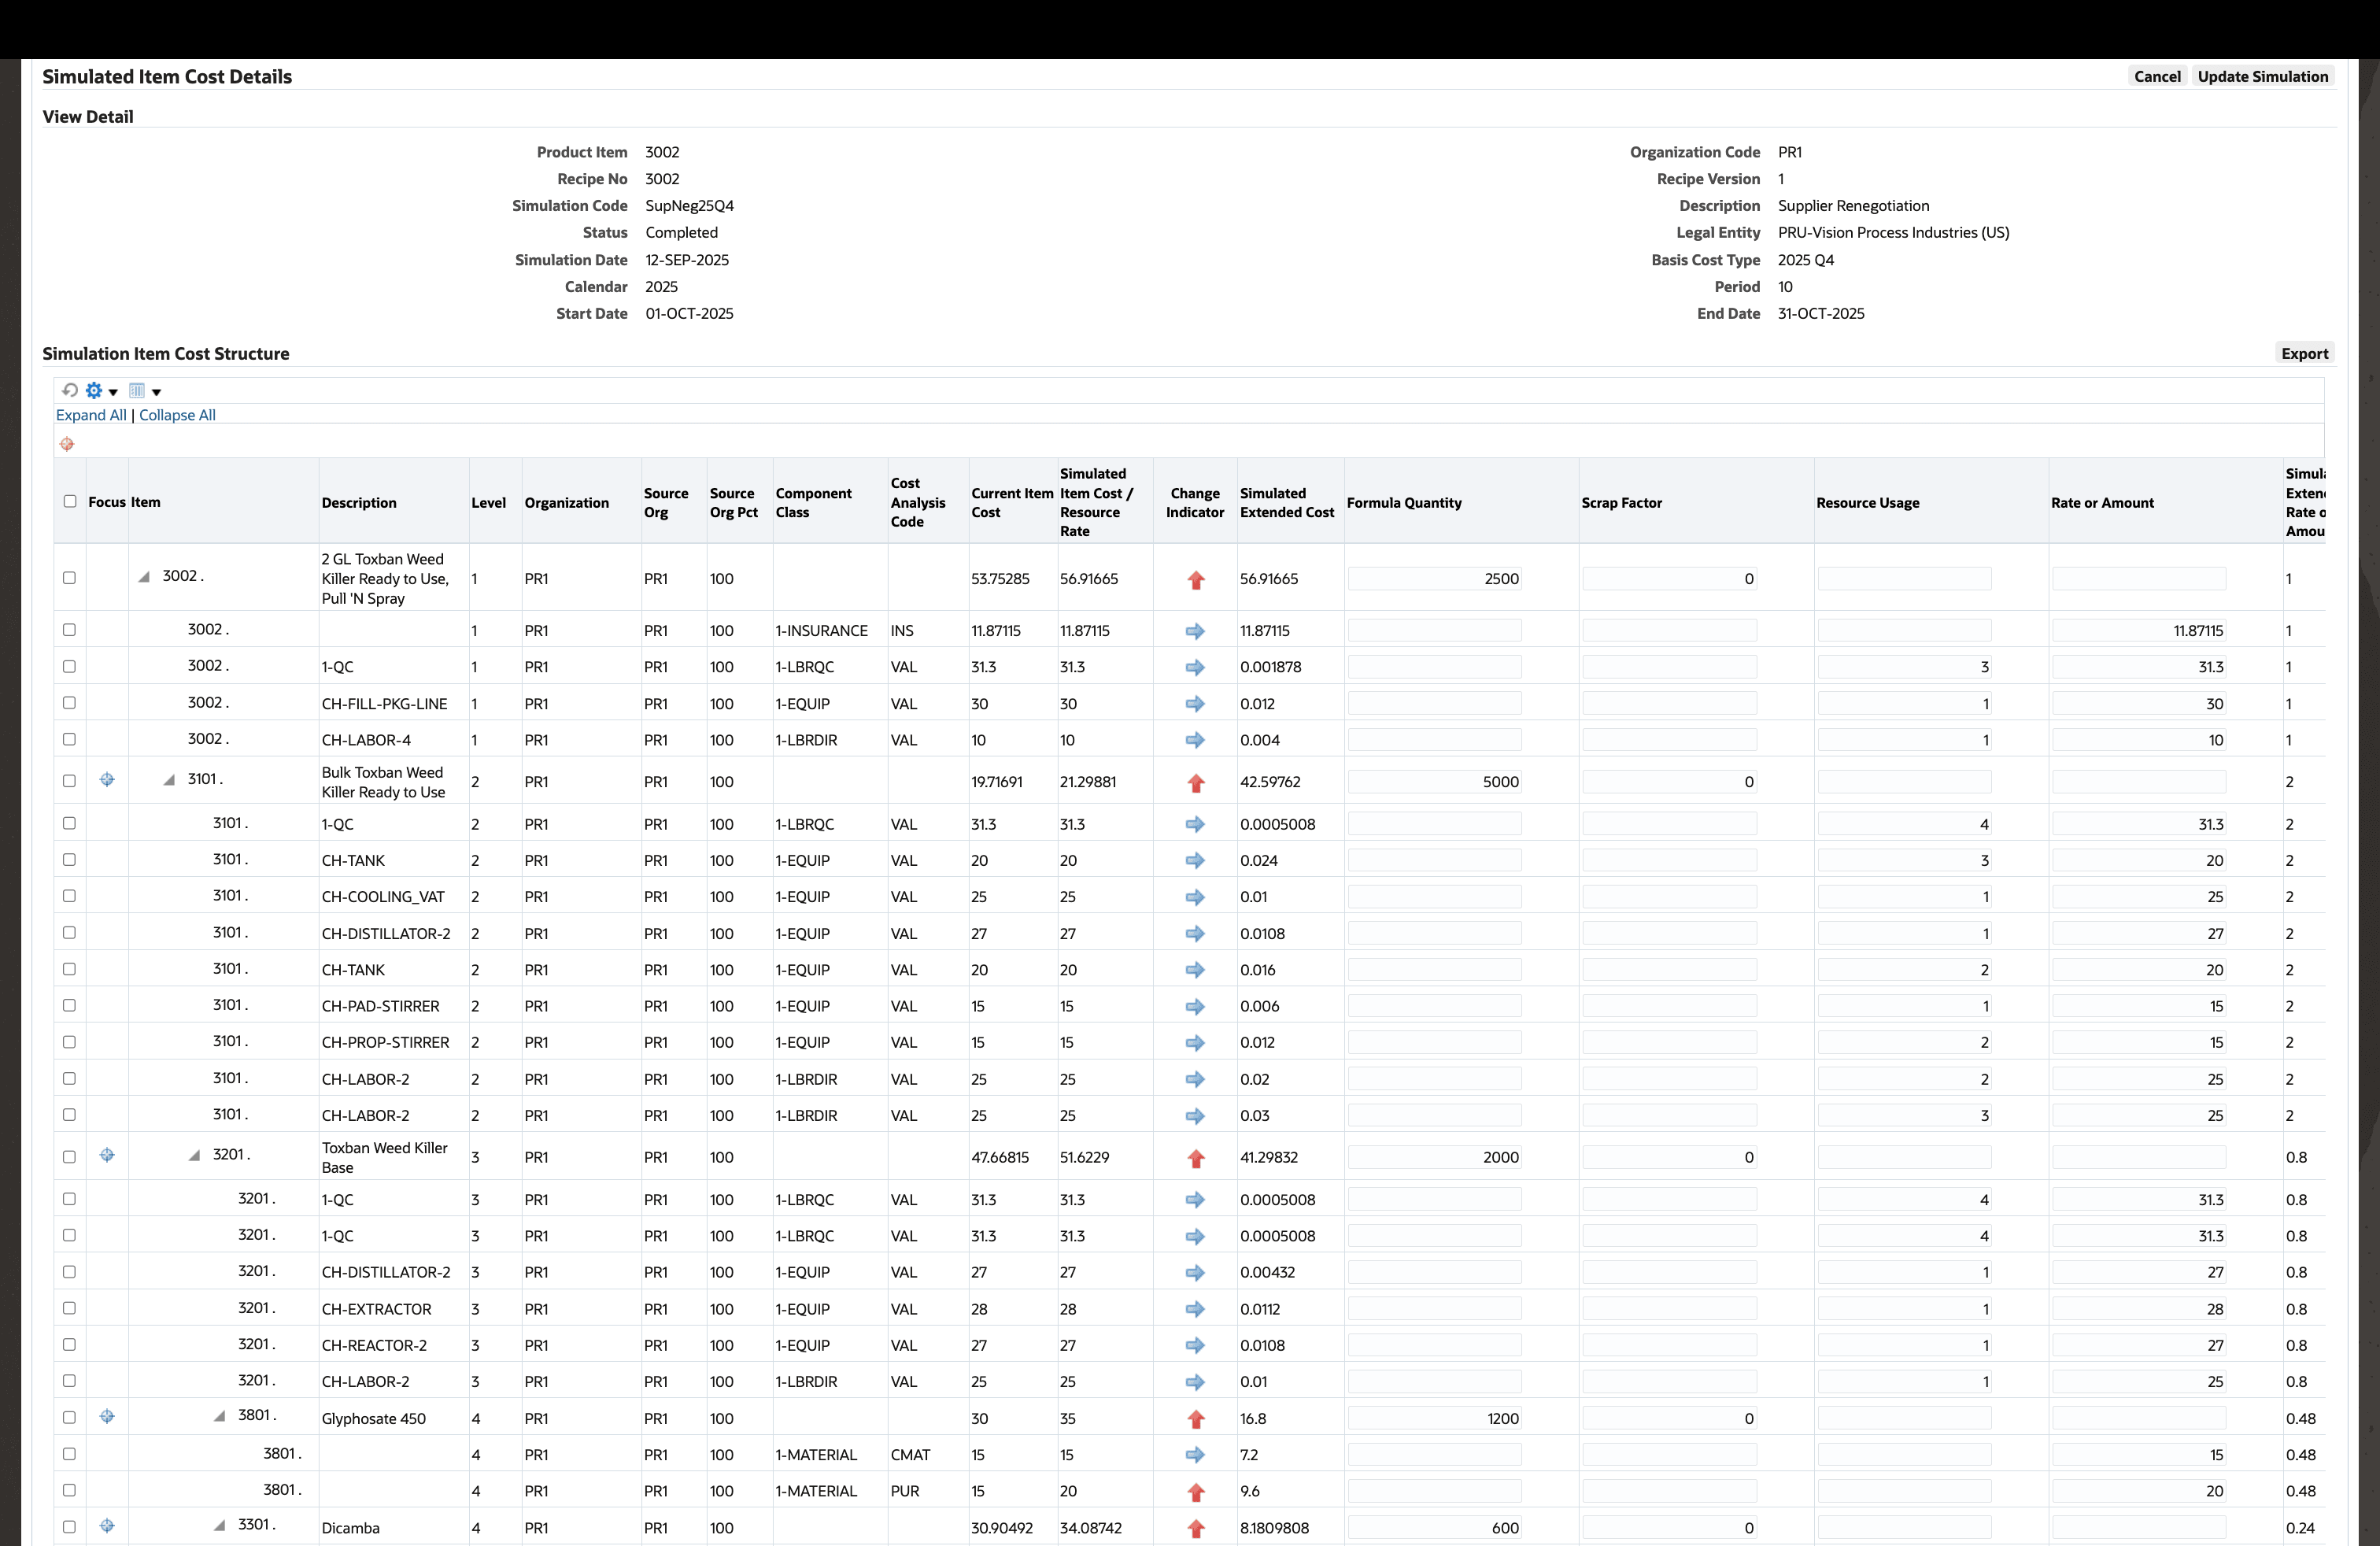The width and height of the screenshot is (2380, 1546).
Task: Open the dropdown arrow next to the gear icon
Action: [x=113, y=393]
